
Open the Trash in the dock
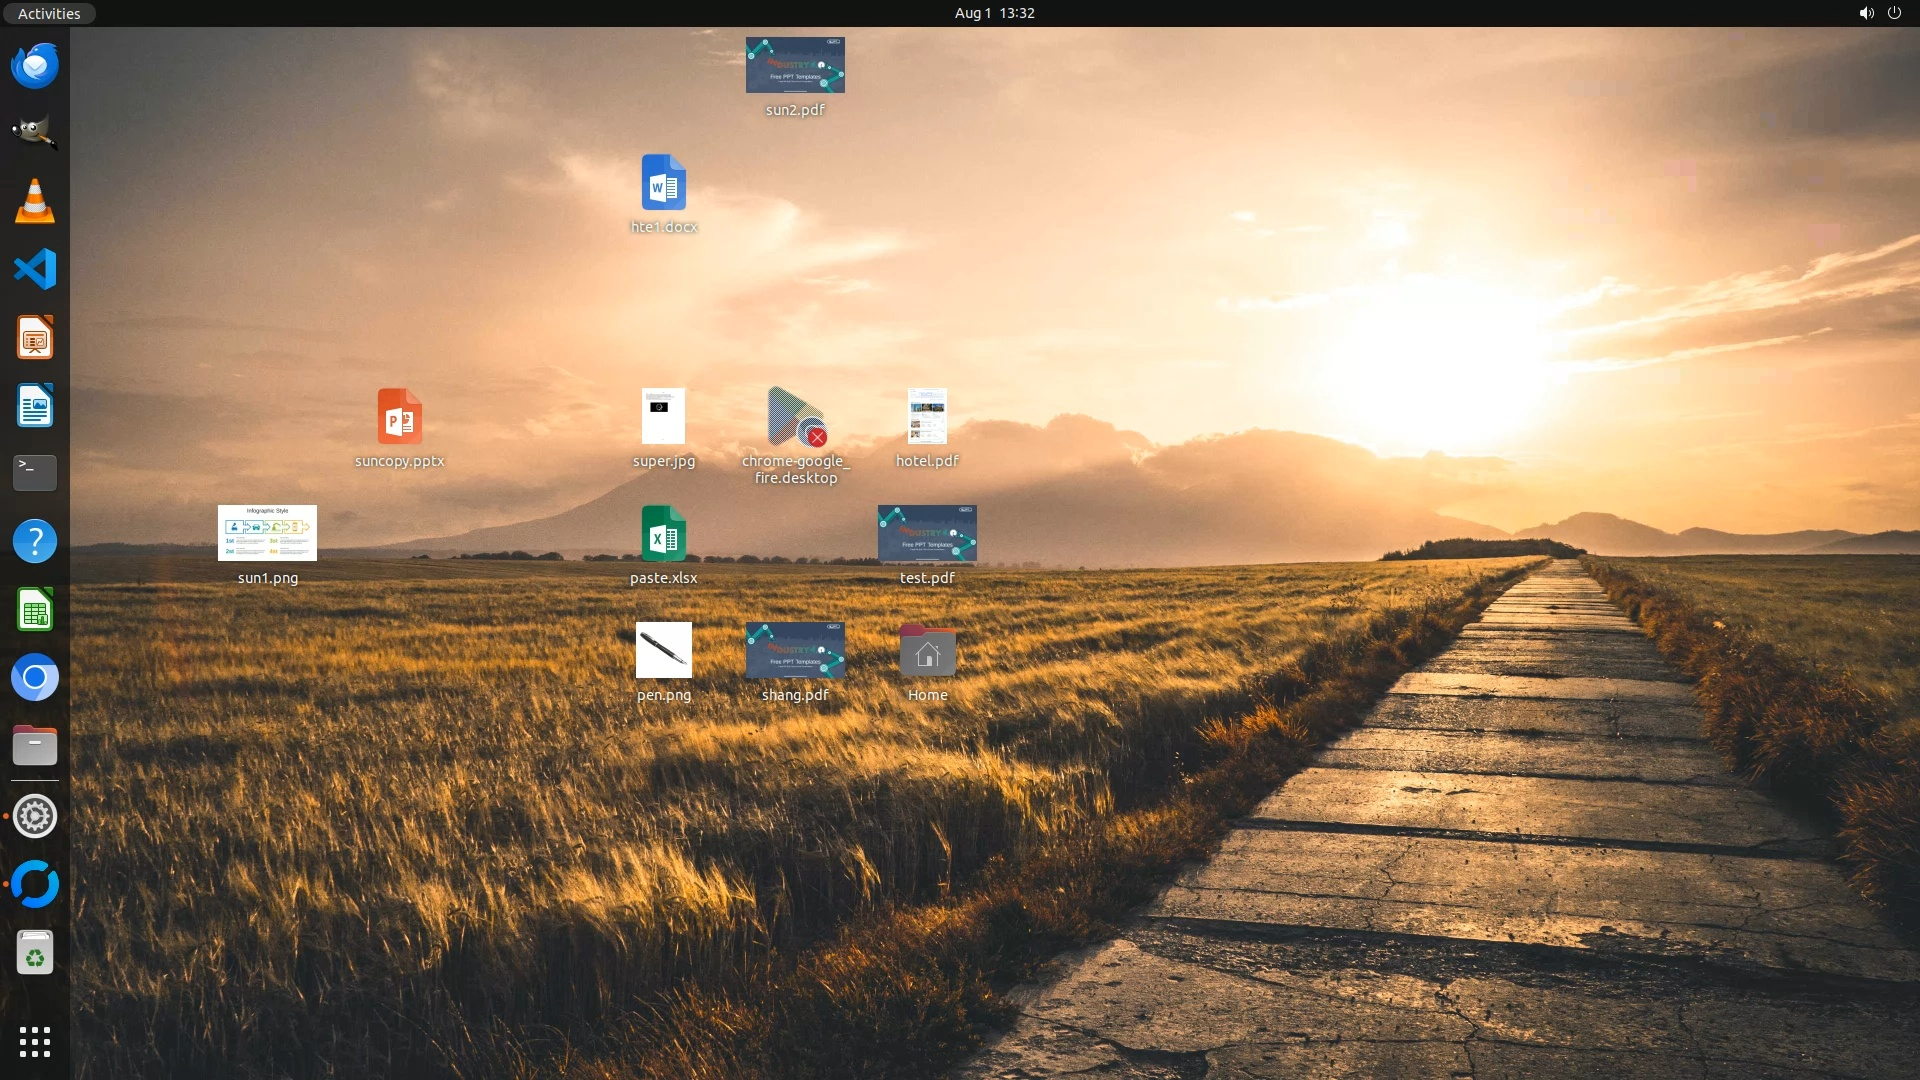pyautogui.click(x=35, y=953)
